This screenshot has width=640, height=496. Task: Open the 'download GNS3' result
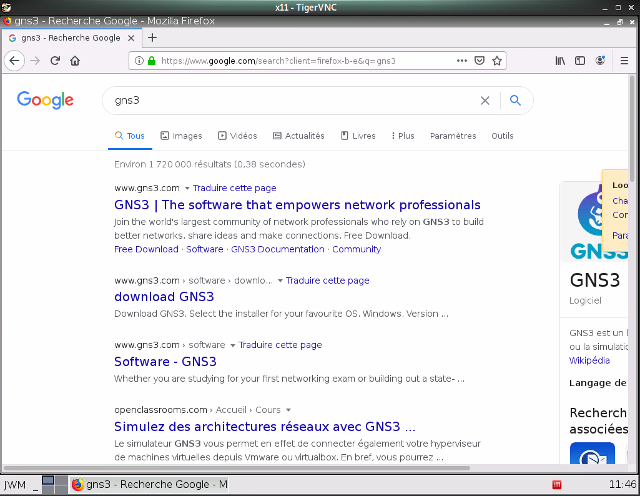coord(164,297)
